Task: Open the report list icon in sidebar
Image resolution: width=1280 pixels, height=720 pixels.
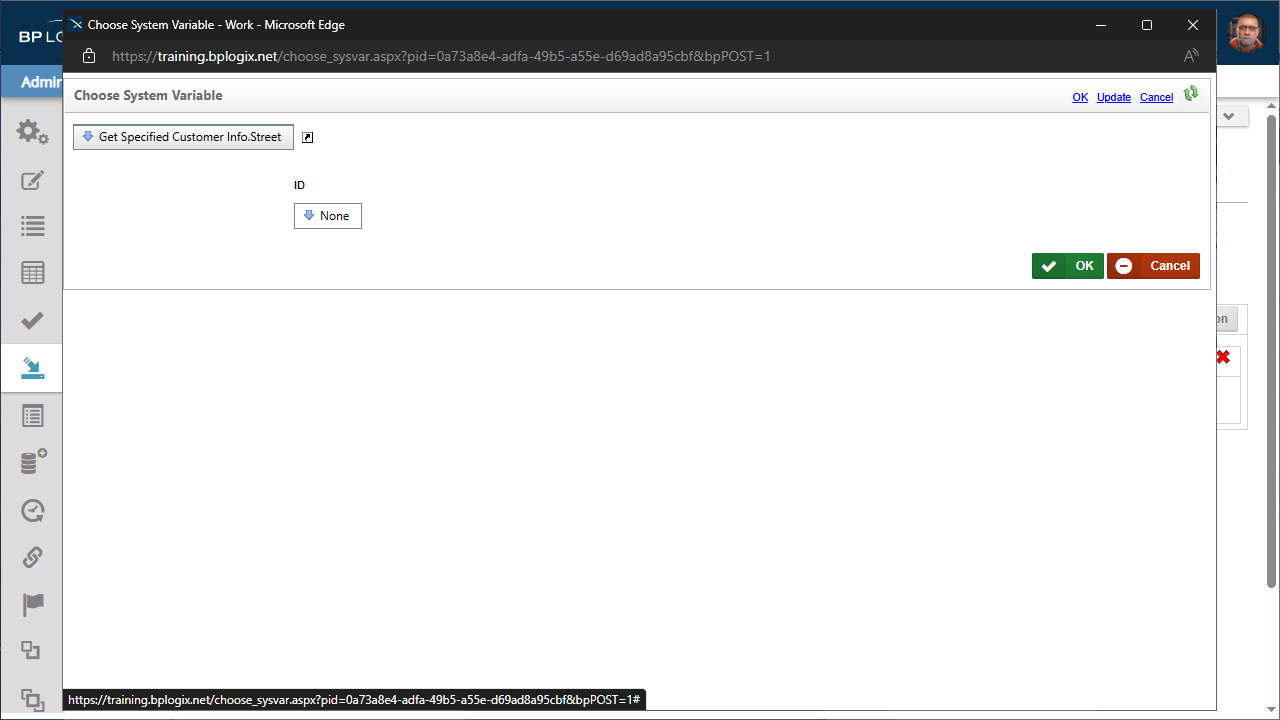Action: [x=32, y=415]
